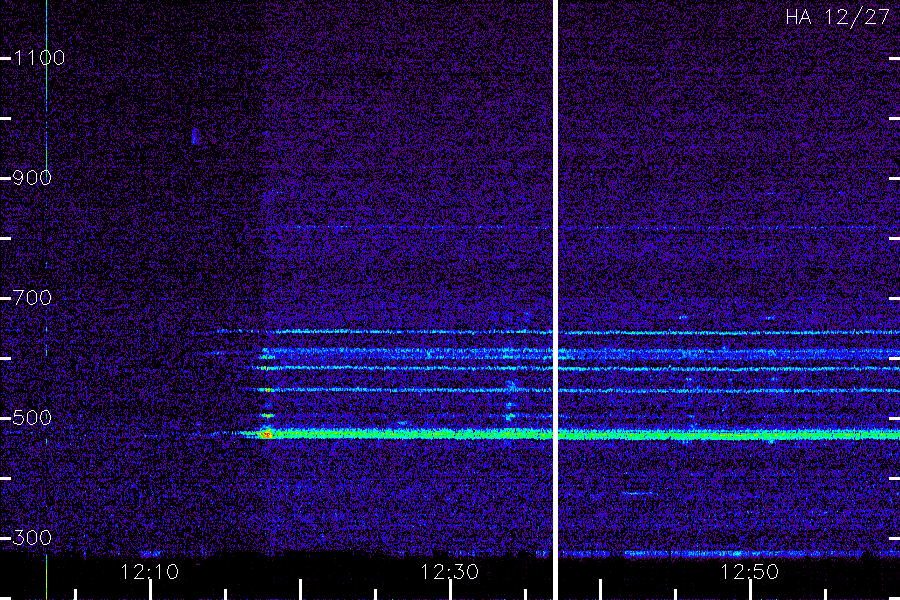Image resolution: width=900 pixels, height=600 pixels.
Task: Click the 12:10 time axis label
Action: (x=150, y=572)
